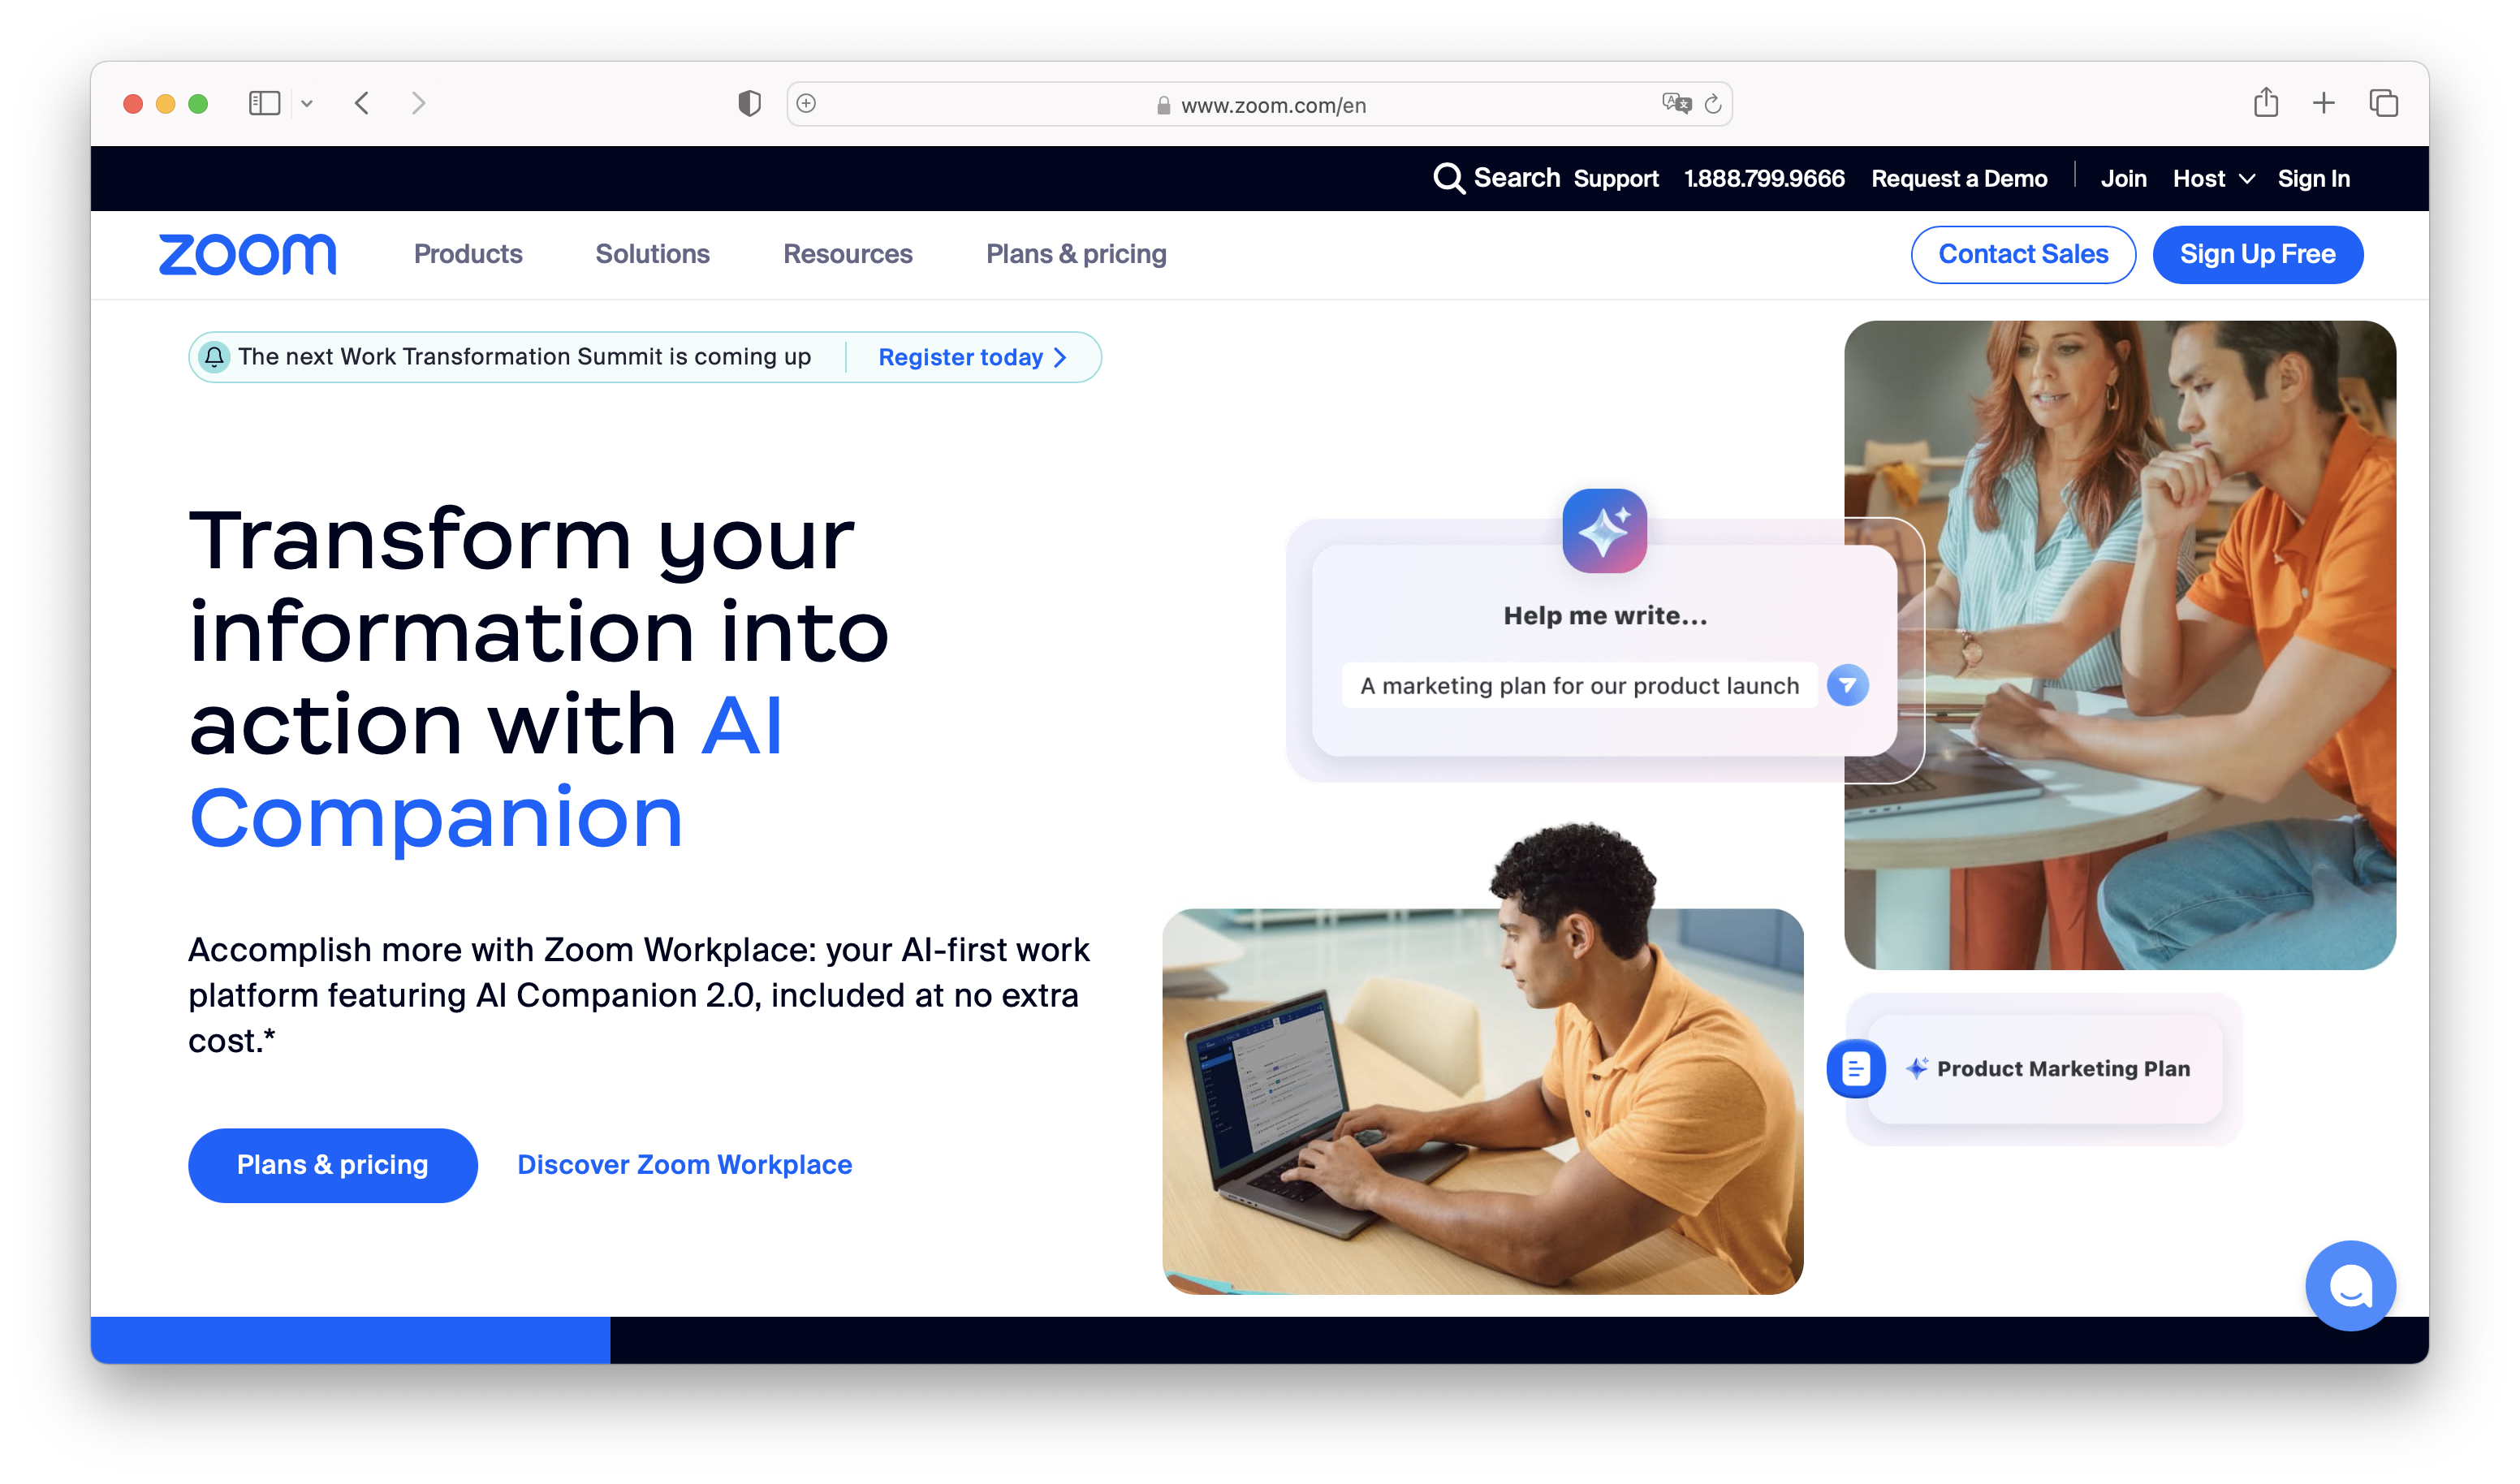The image size is (2520, 1484).
Task: Open the Products menu
Action: [468, 254]
